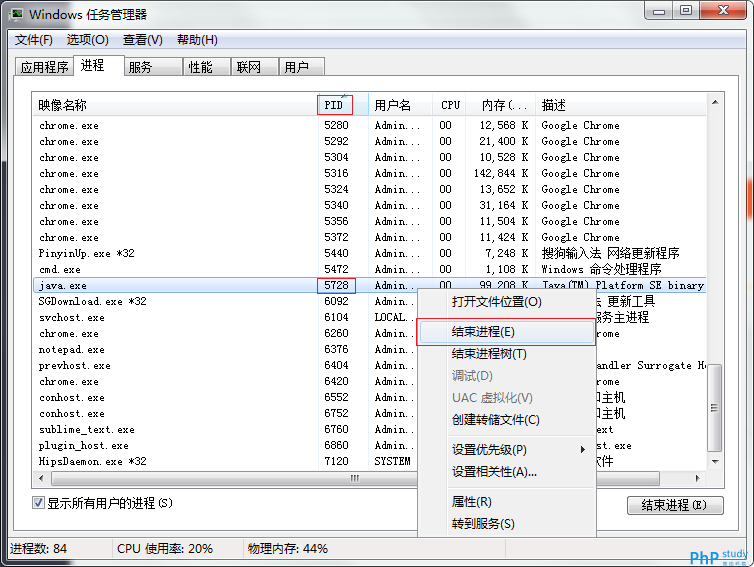
Task: Click the horizontal scrollbar thumb
Action: point(355,478)
